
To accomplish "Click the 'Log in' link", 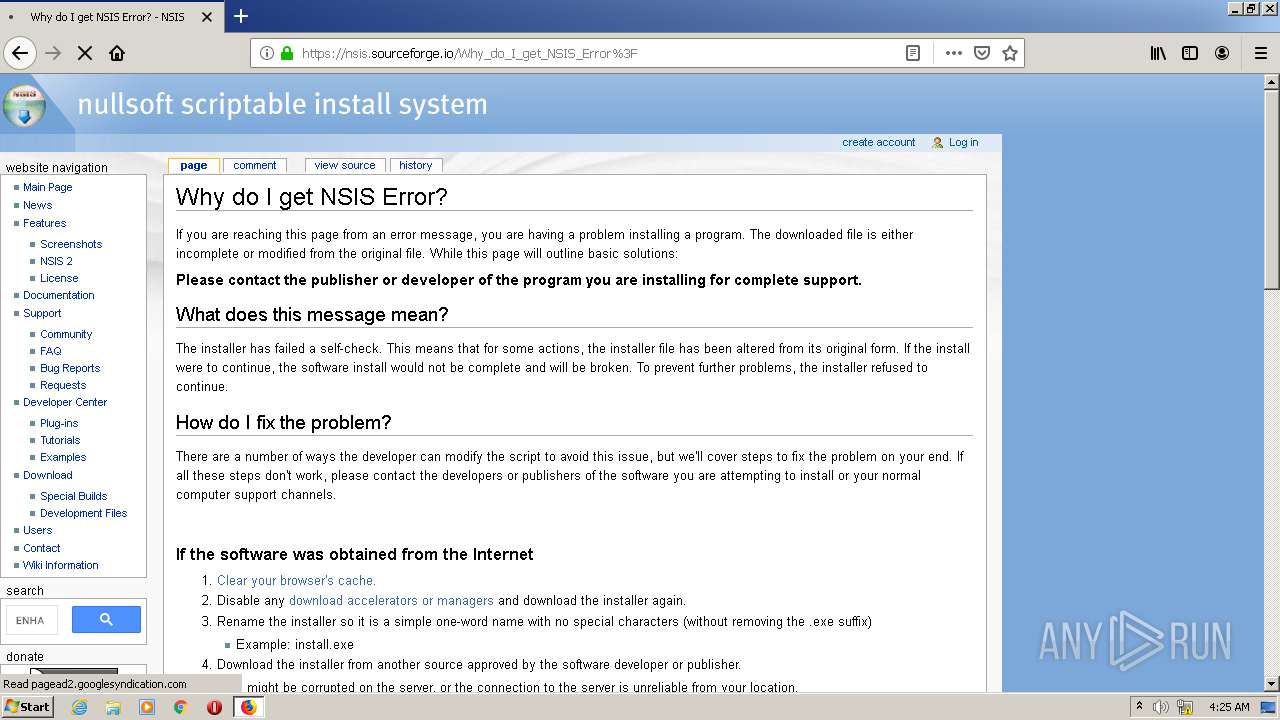I will [x=964, y=142].
